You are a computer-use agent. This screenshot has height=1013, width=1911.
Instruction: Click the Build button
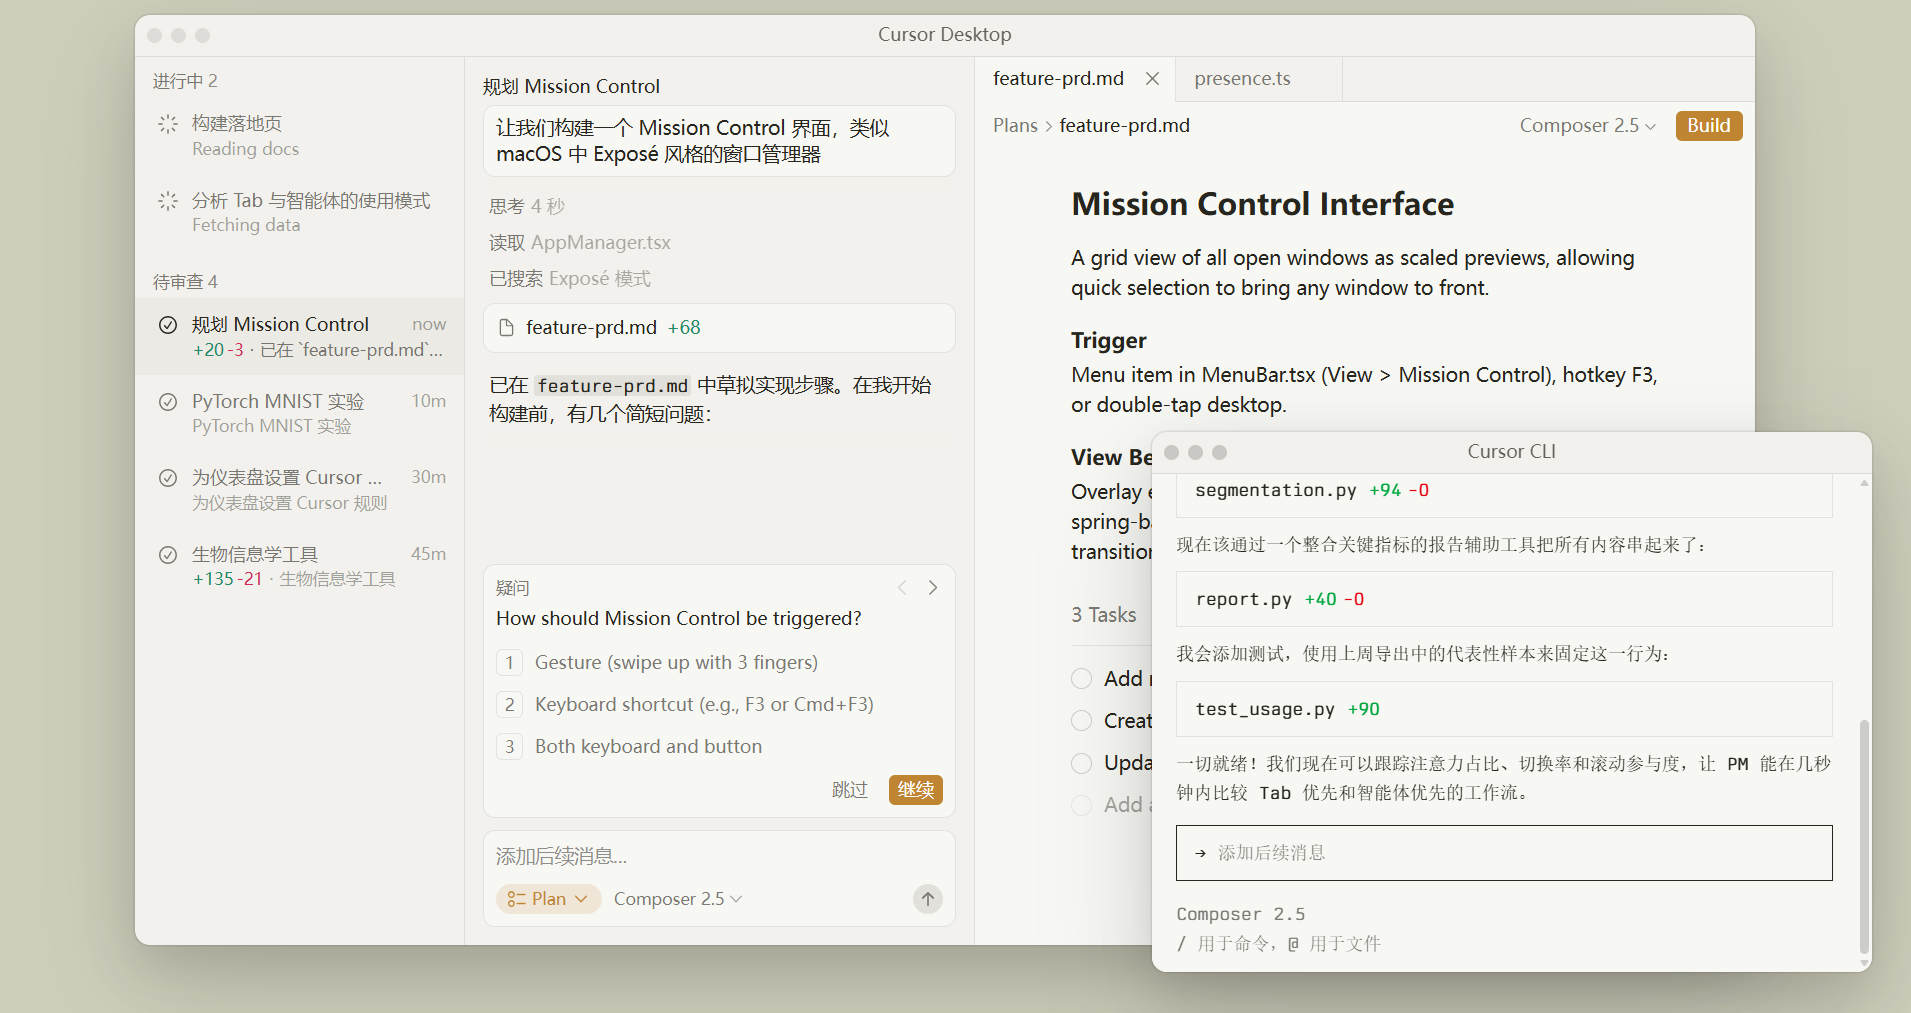(x=1708, y=126)
